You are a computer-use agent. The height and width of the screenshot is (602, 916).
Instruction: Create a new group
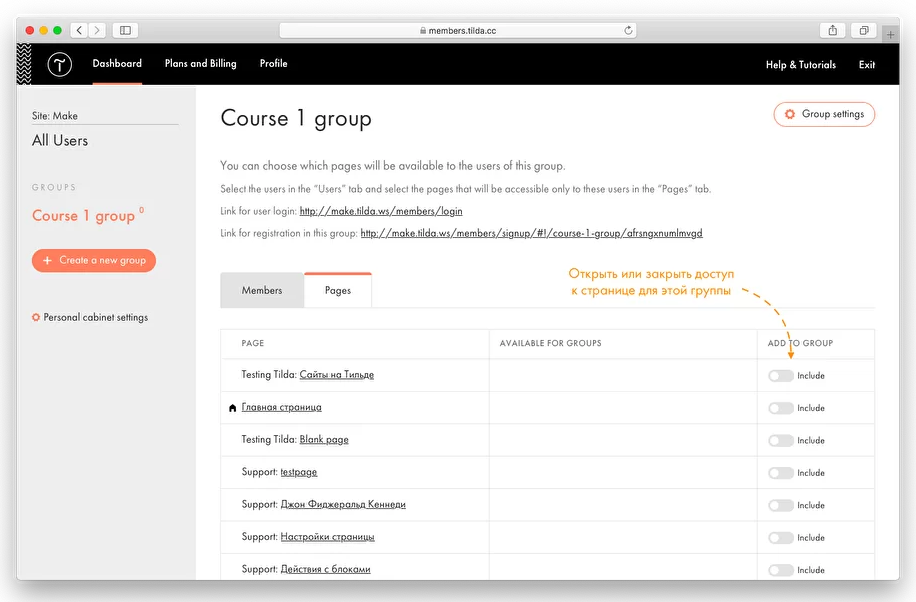94,261
